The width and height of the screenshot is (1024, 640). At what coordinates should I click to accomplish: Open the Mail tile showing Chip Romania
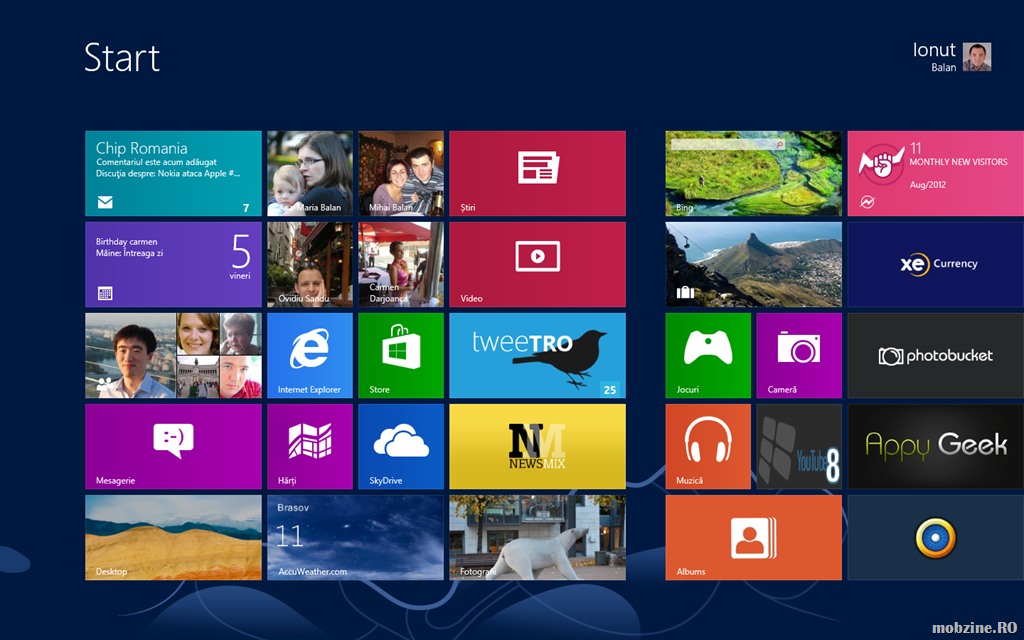point(173,173)
